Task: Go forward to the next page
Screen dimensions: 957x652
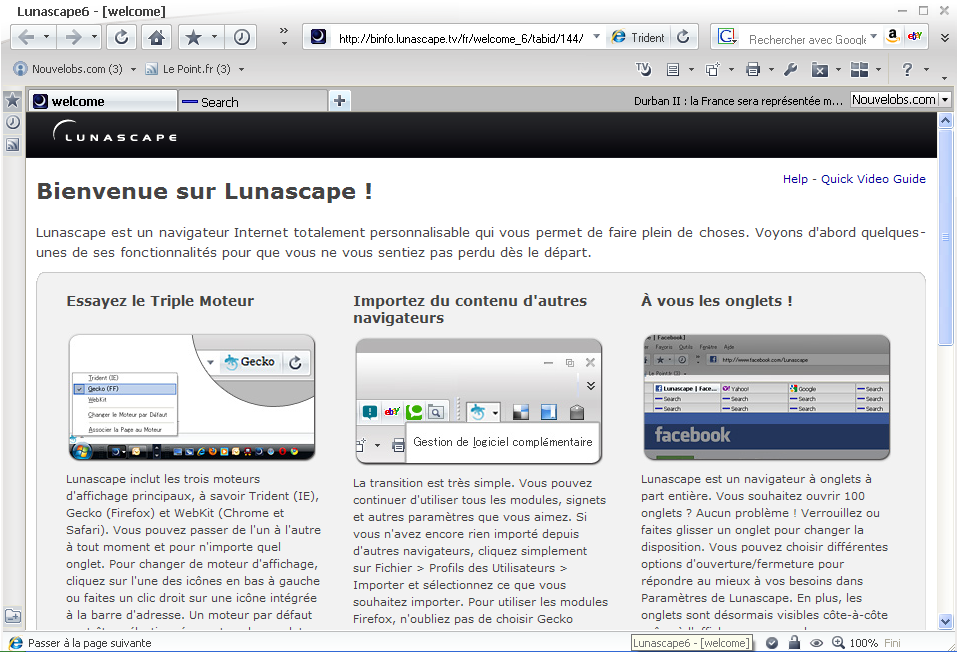Action: click(73, 38)
